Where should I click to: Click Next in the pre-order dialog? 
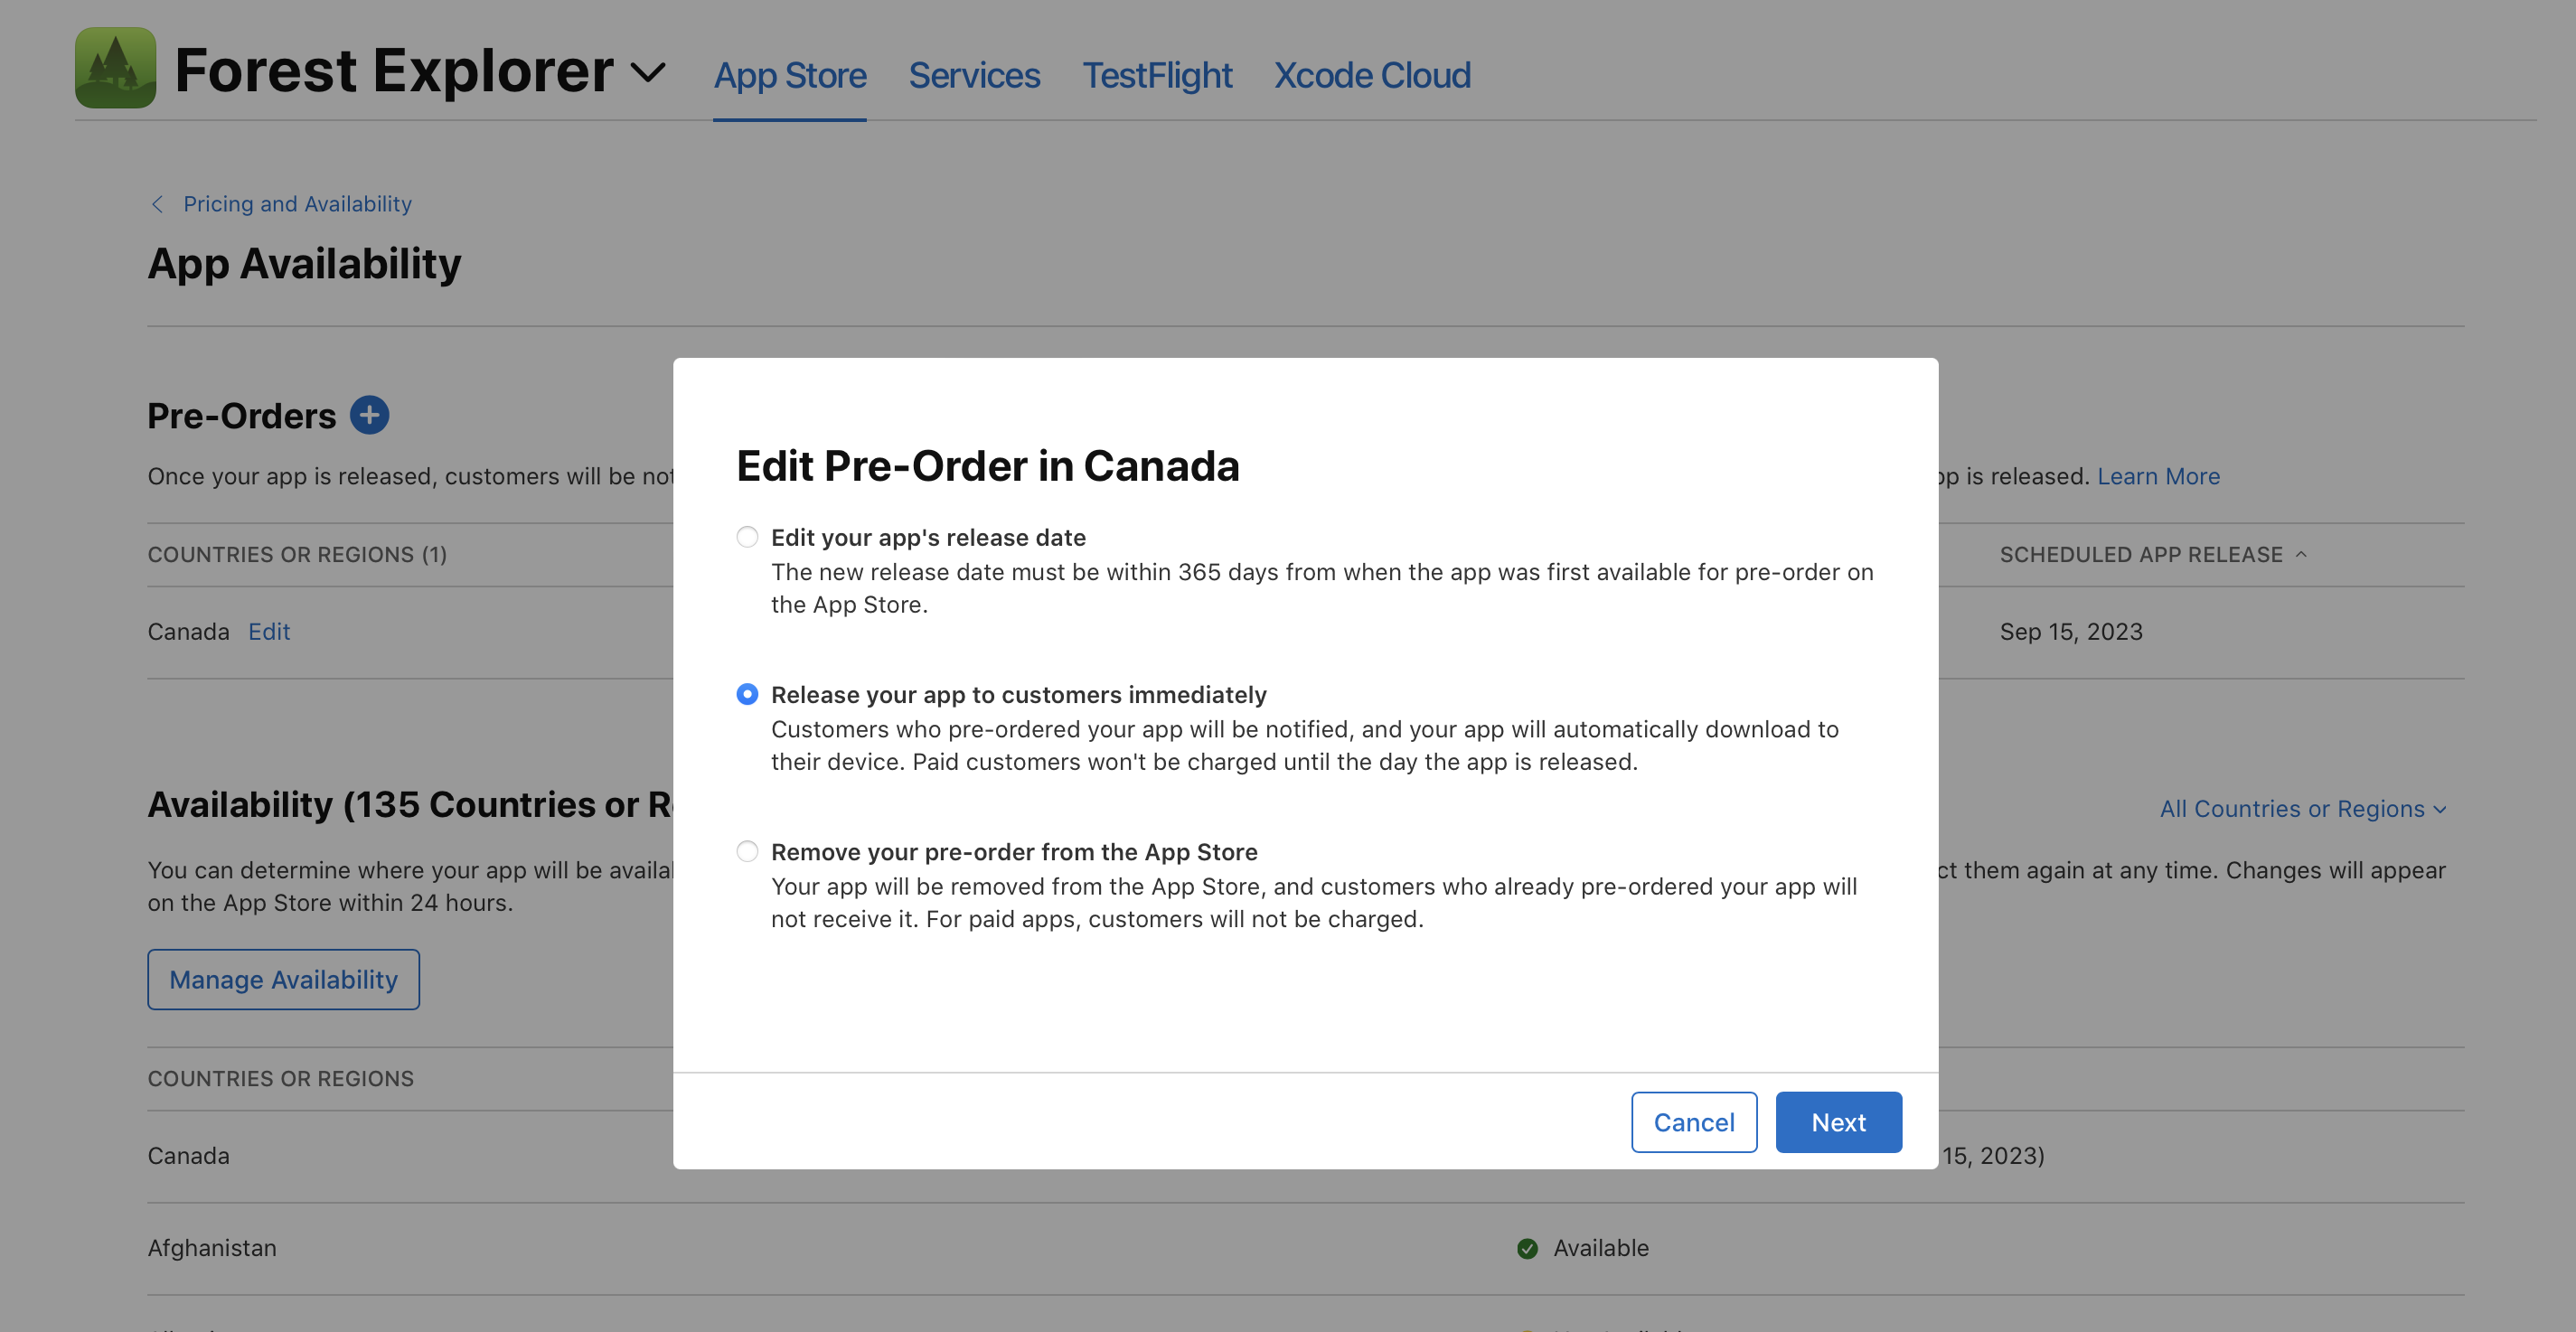(x=1838, y=1122)
